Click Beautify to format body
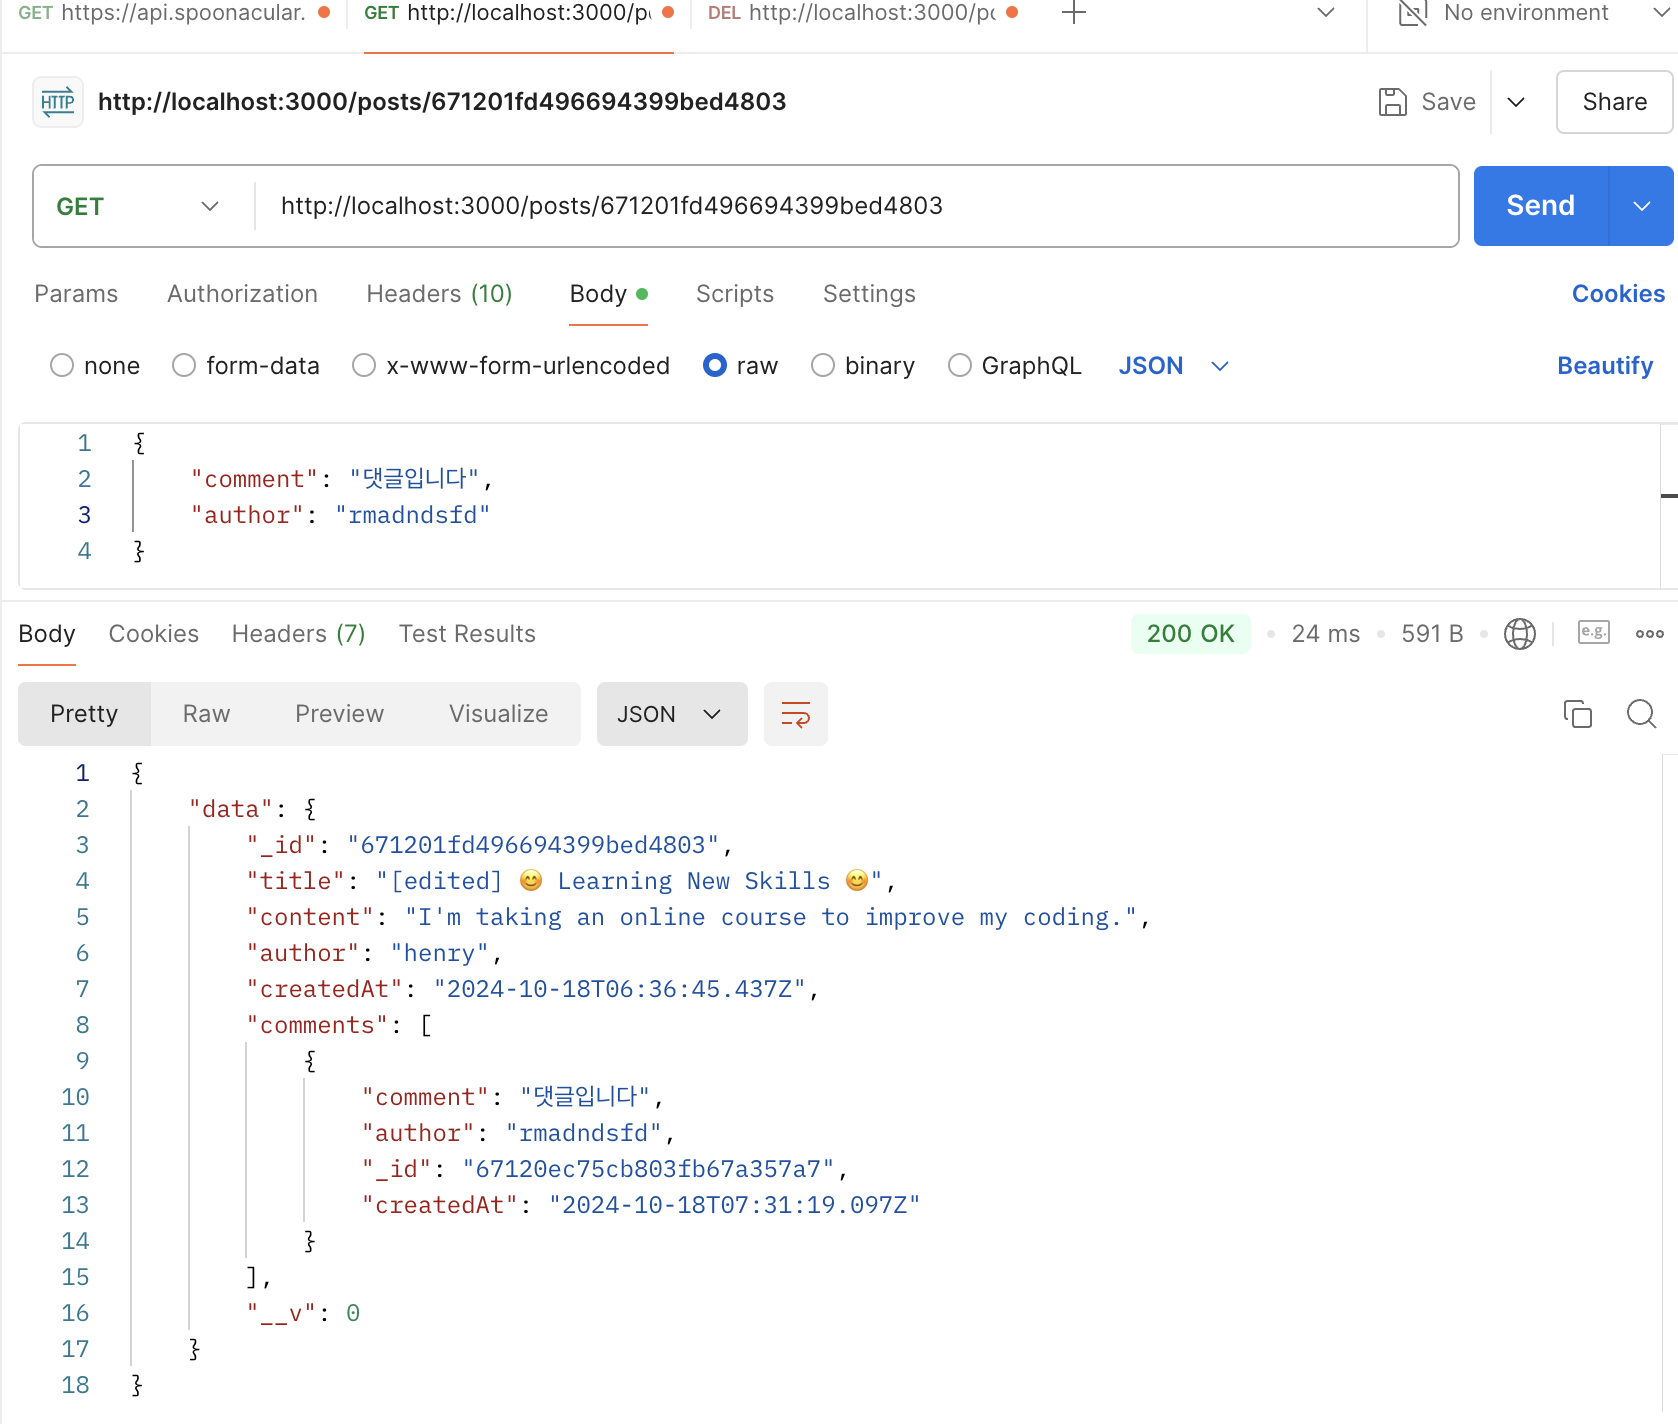This screenshot has width=1678, height=1424. (x=1604, y=366)
